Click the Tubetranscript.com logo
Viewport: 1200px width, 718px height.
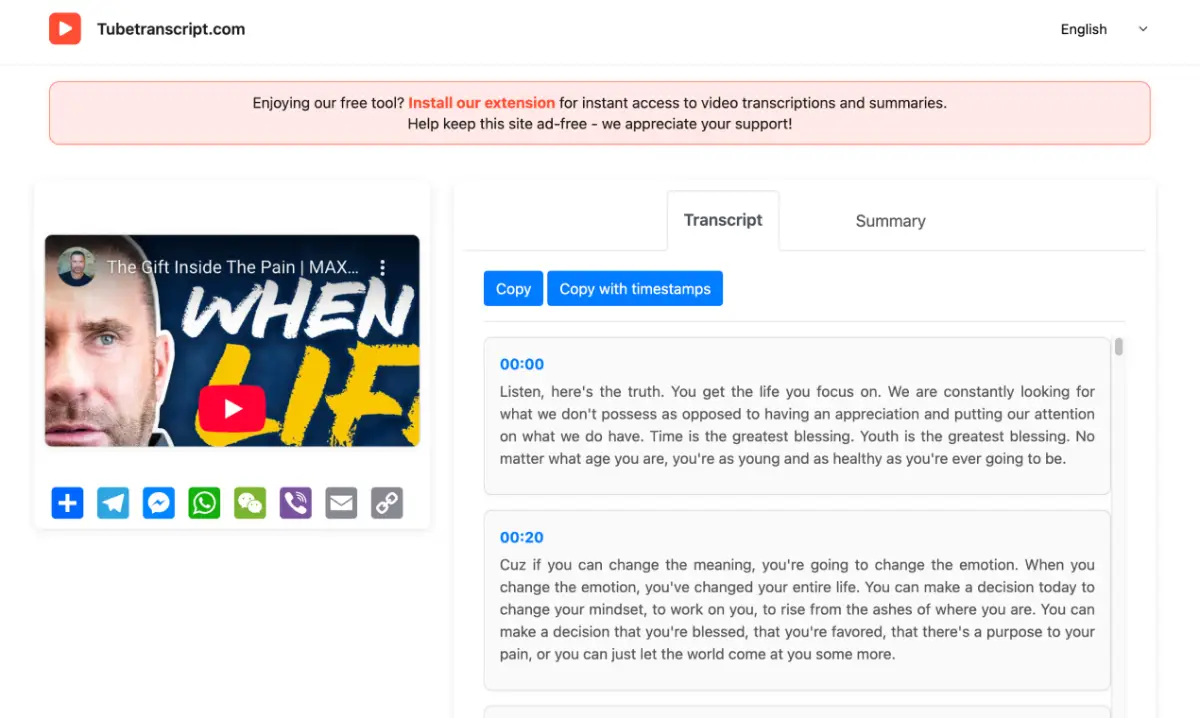tap(146, 28)
